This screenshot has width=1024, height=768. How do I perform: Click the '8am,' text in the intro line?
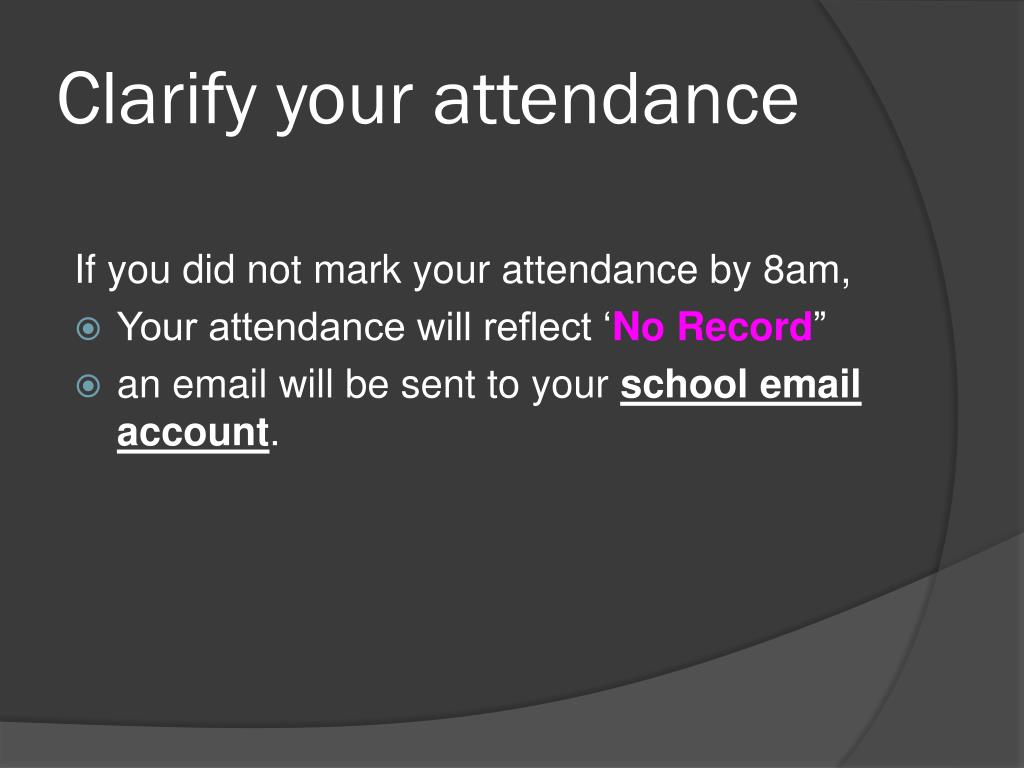click(807, 269)
